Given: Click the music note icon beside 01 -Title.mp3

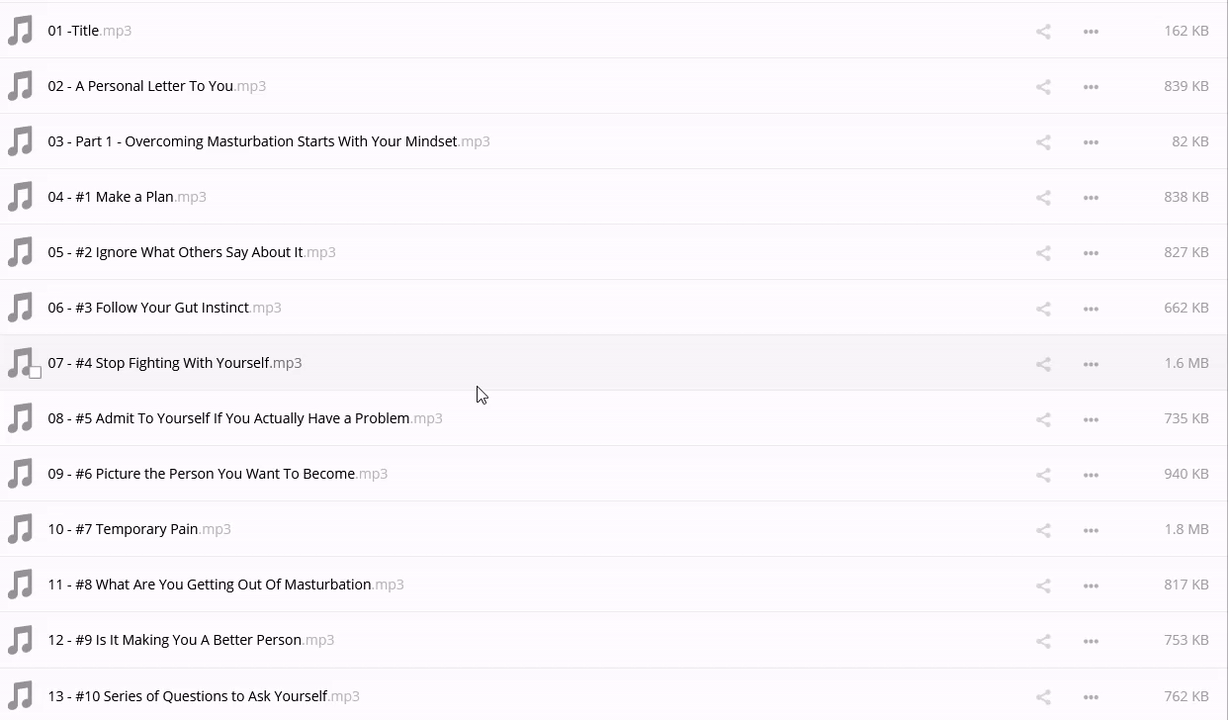Looking at the screenshot, I should tap(20, 31).
